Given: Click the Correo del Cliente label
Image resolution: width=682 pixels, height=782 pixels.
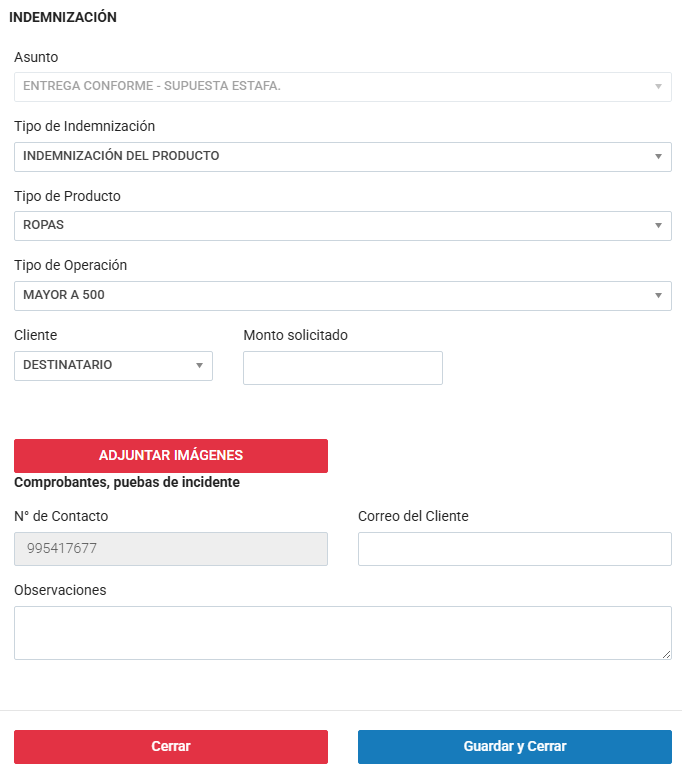Looking at the screenshot, I should (413, 516).
